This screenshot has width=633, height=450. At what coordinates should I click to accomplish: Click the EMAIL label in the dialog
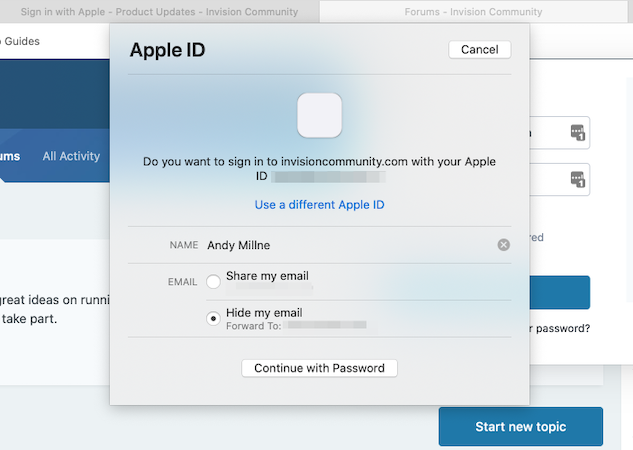click(182, 282)
